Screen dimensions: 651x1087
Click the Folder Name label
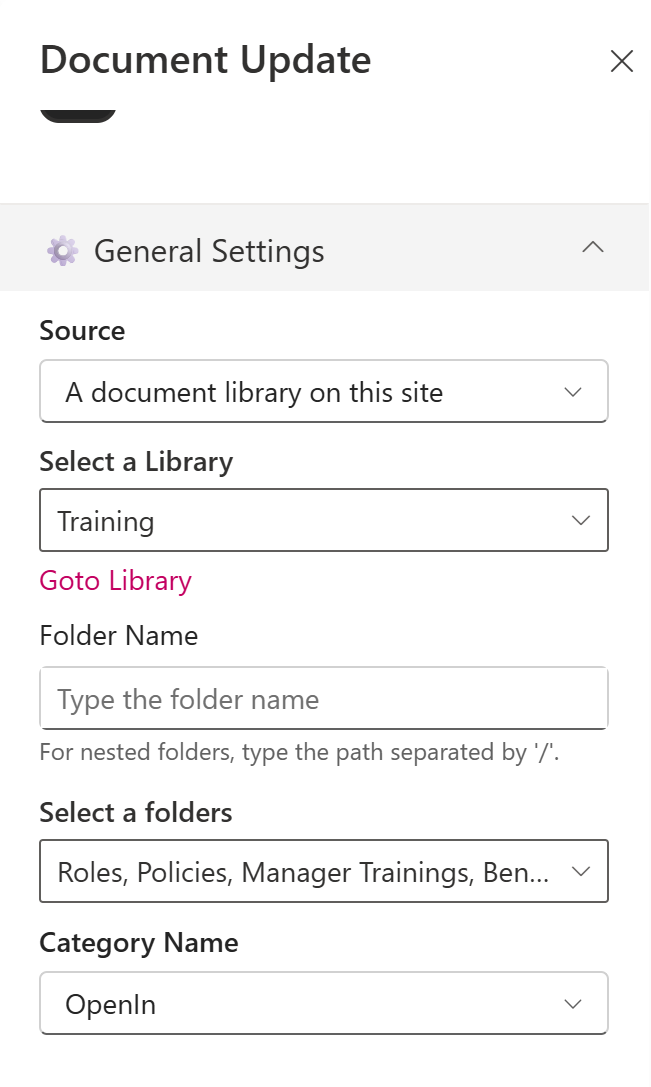118,635
